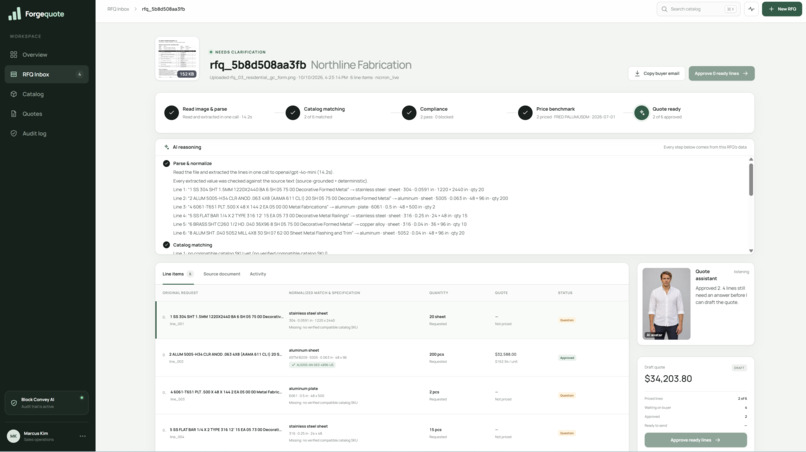This screenshot has width=806, height=452.
Task: Click the AI reasoning panel scrollbar
Action: [750, 179]
